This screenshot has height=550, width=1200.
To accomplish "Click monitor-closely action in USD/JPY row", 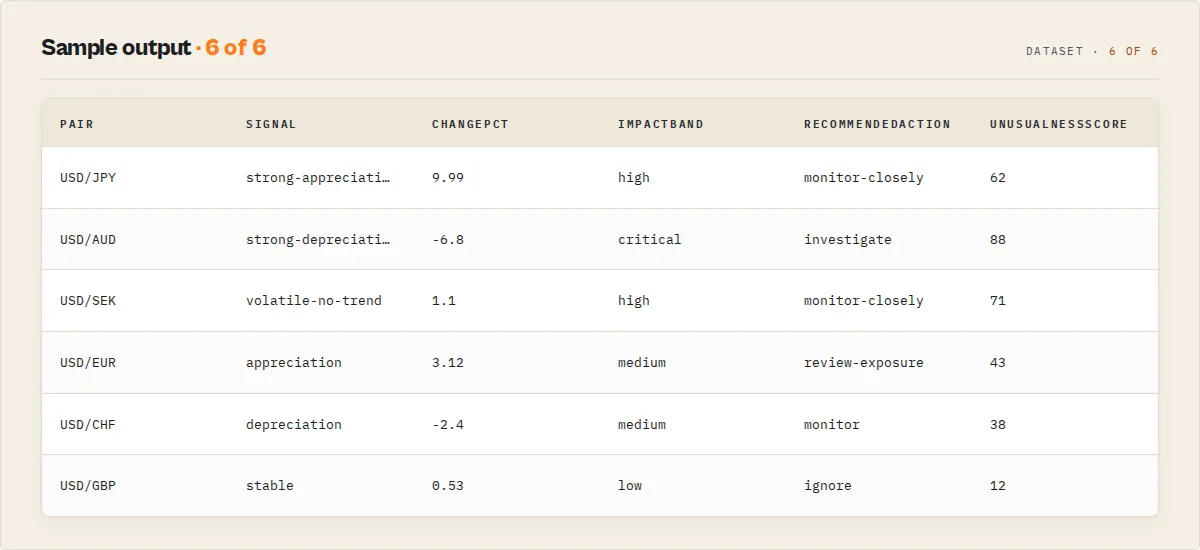I will coord(864,177).
